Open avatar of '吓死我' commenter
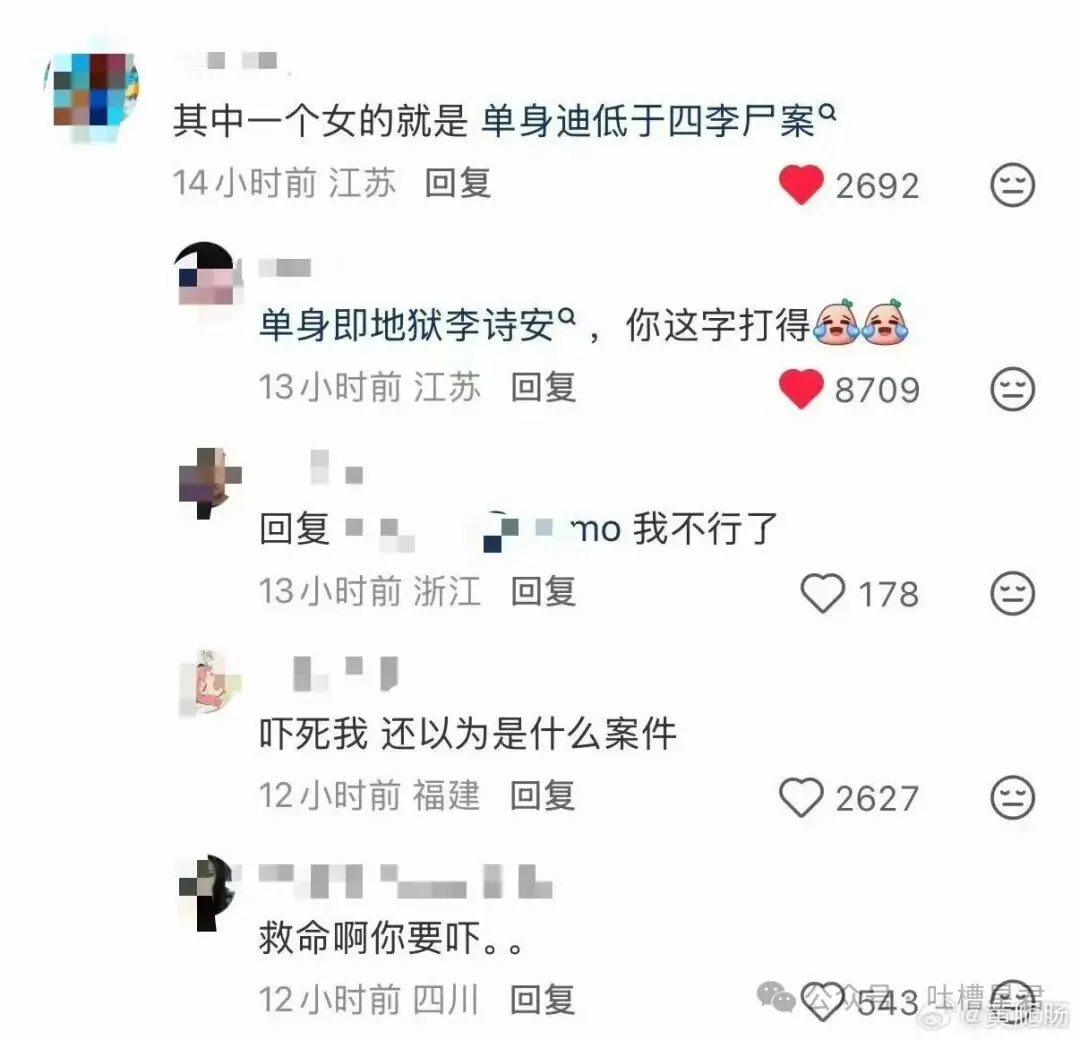1080x1040 pixels. coord(209,684)
